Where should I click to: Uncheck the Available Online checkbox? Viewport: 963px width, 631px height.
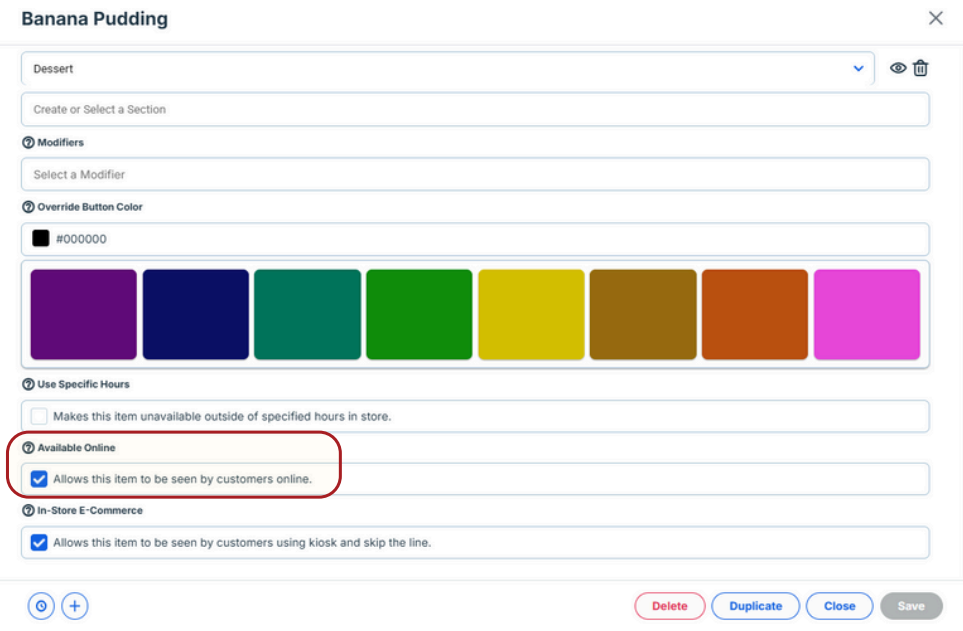[39, 479]
